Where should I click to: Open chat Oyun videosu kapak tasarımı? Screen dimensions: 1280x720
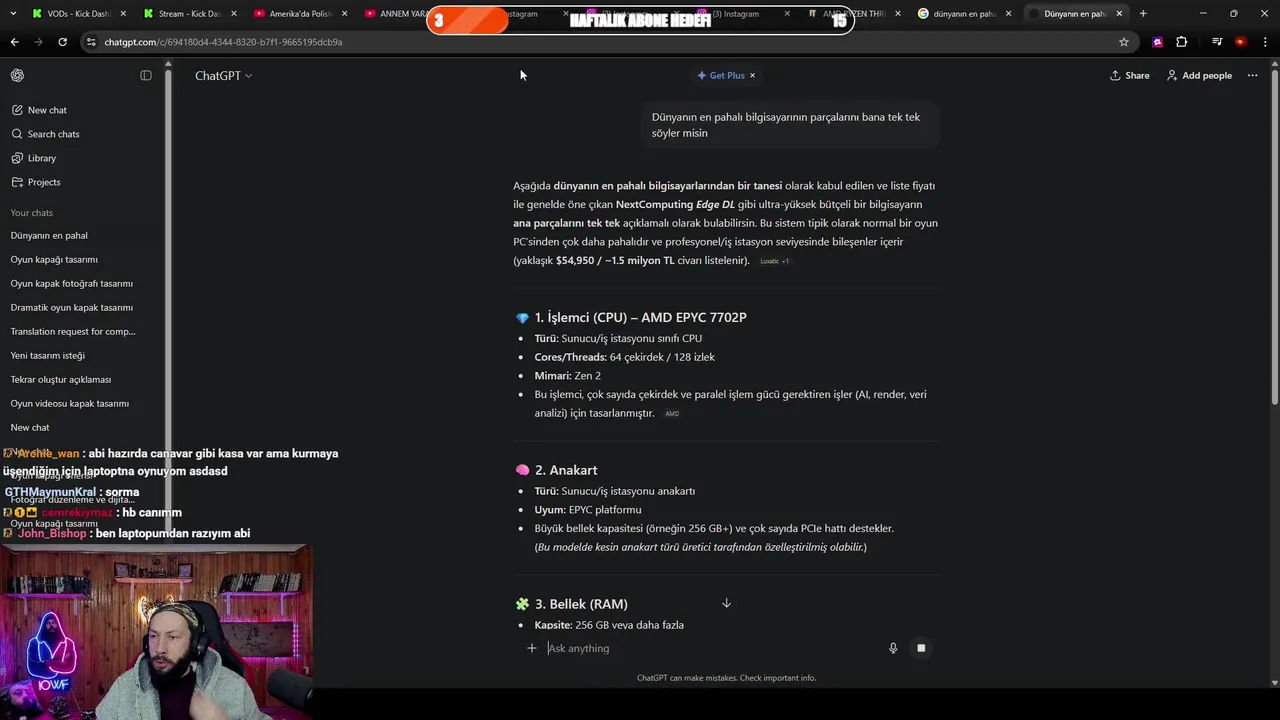coord(70,404)
